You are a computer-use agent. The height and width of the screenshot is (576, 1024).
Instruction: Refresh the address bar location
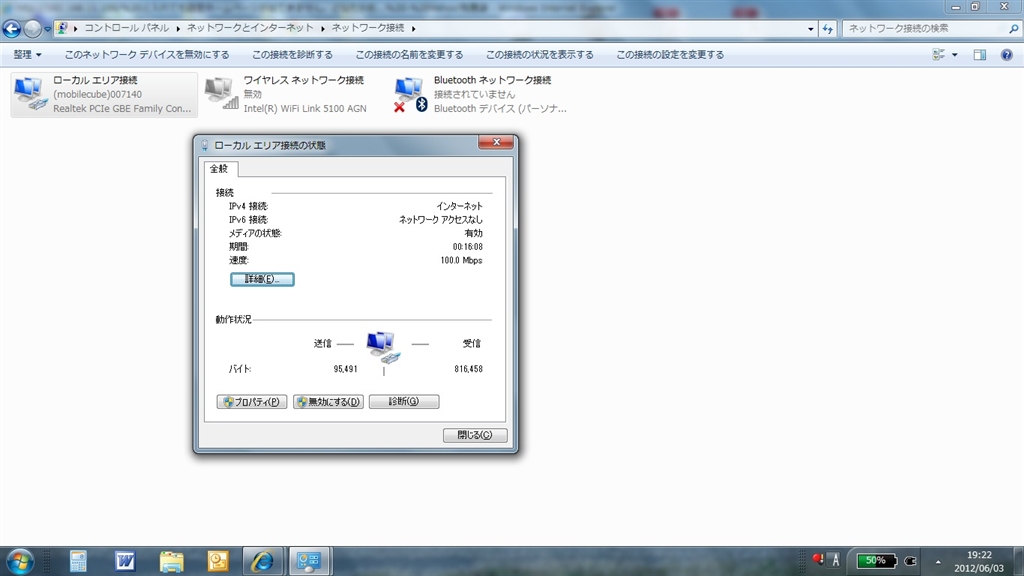(827, 29)
